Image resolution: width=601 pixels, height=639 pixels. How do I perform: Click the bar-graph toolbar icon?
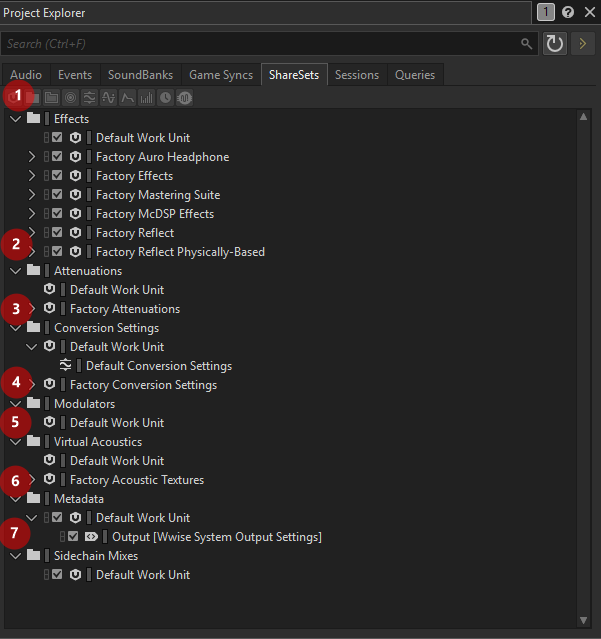(146, 98)
